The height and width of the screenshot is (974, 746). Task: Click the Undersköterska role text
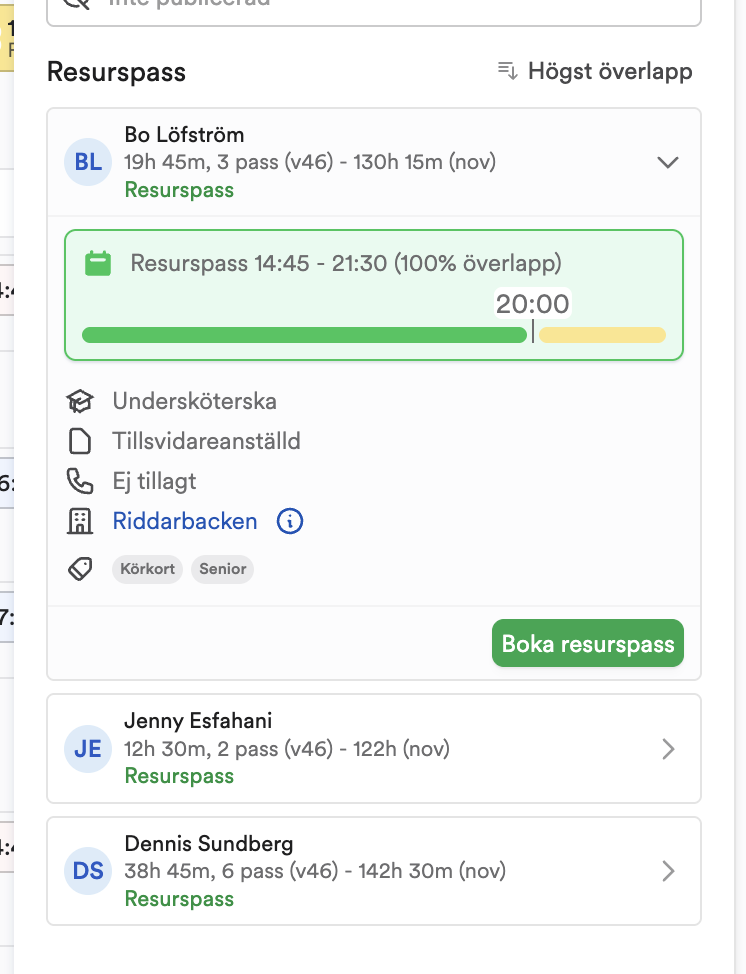point(194,401)
